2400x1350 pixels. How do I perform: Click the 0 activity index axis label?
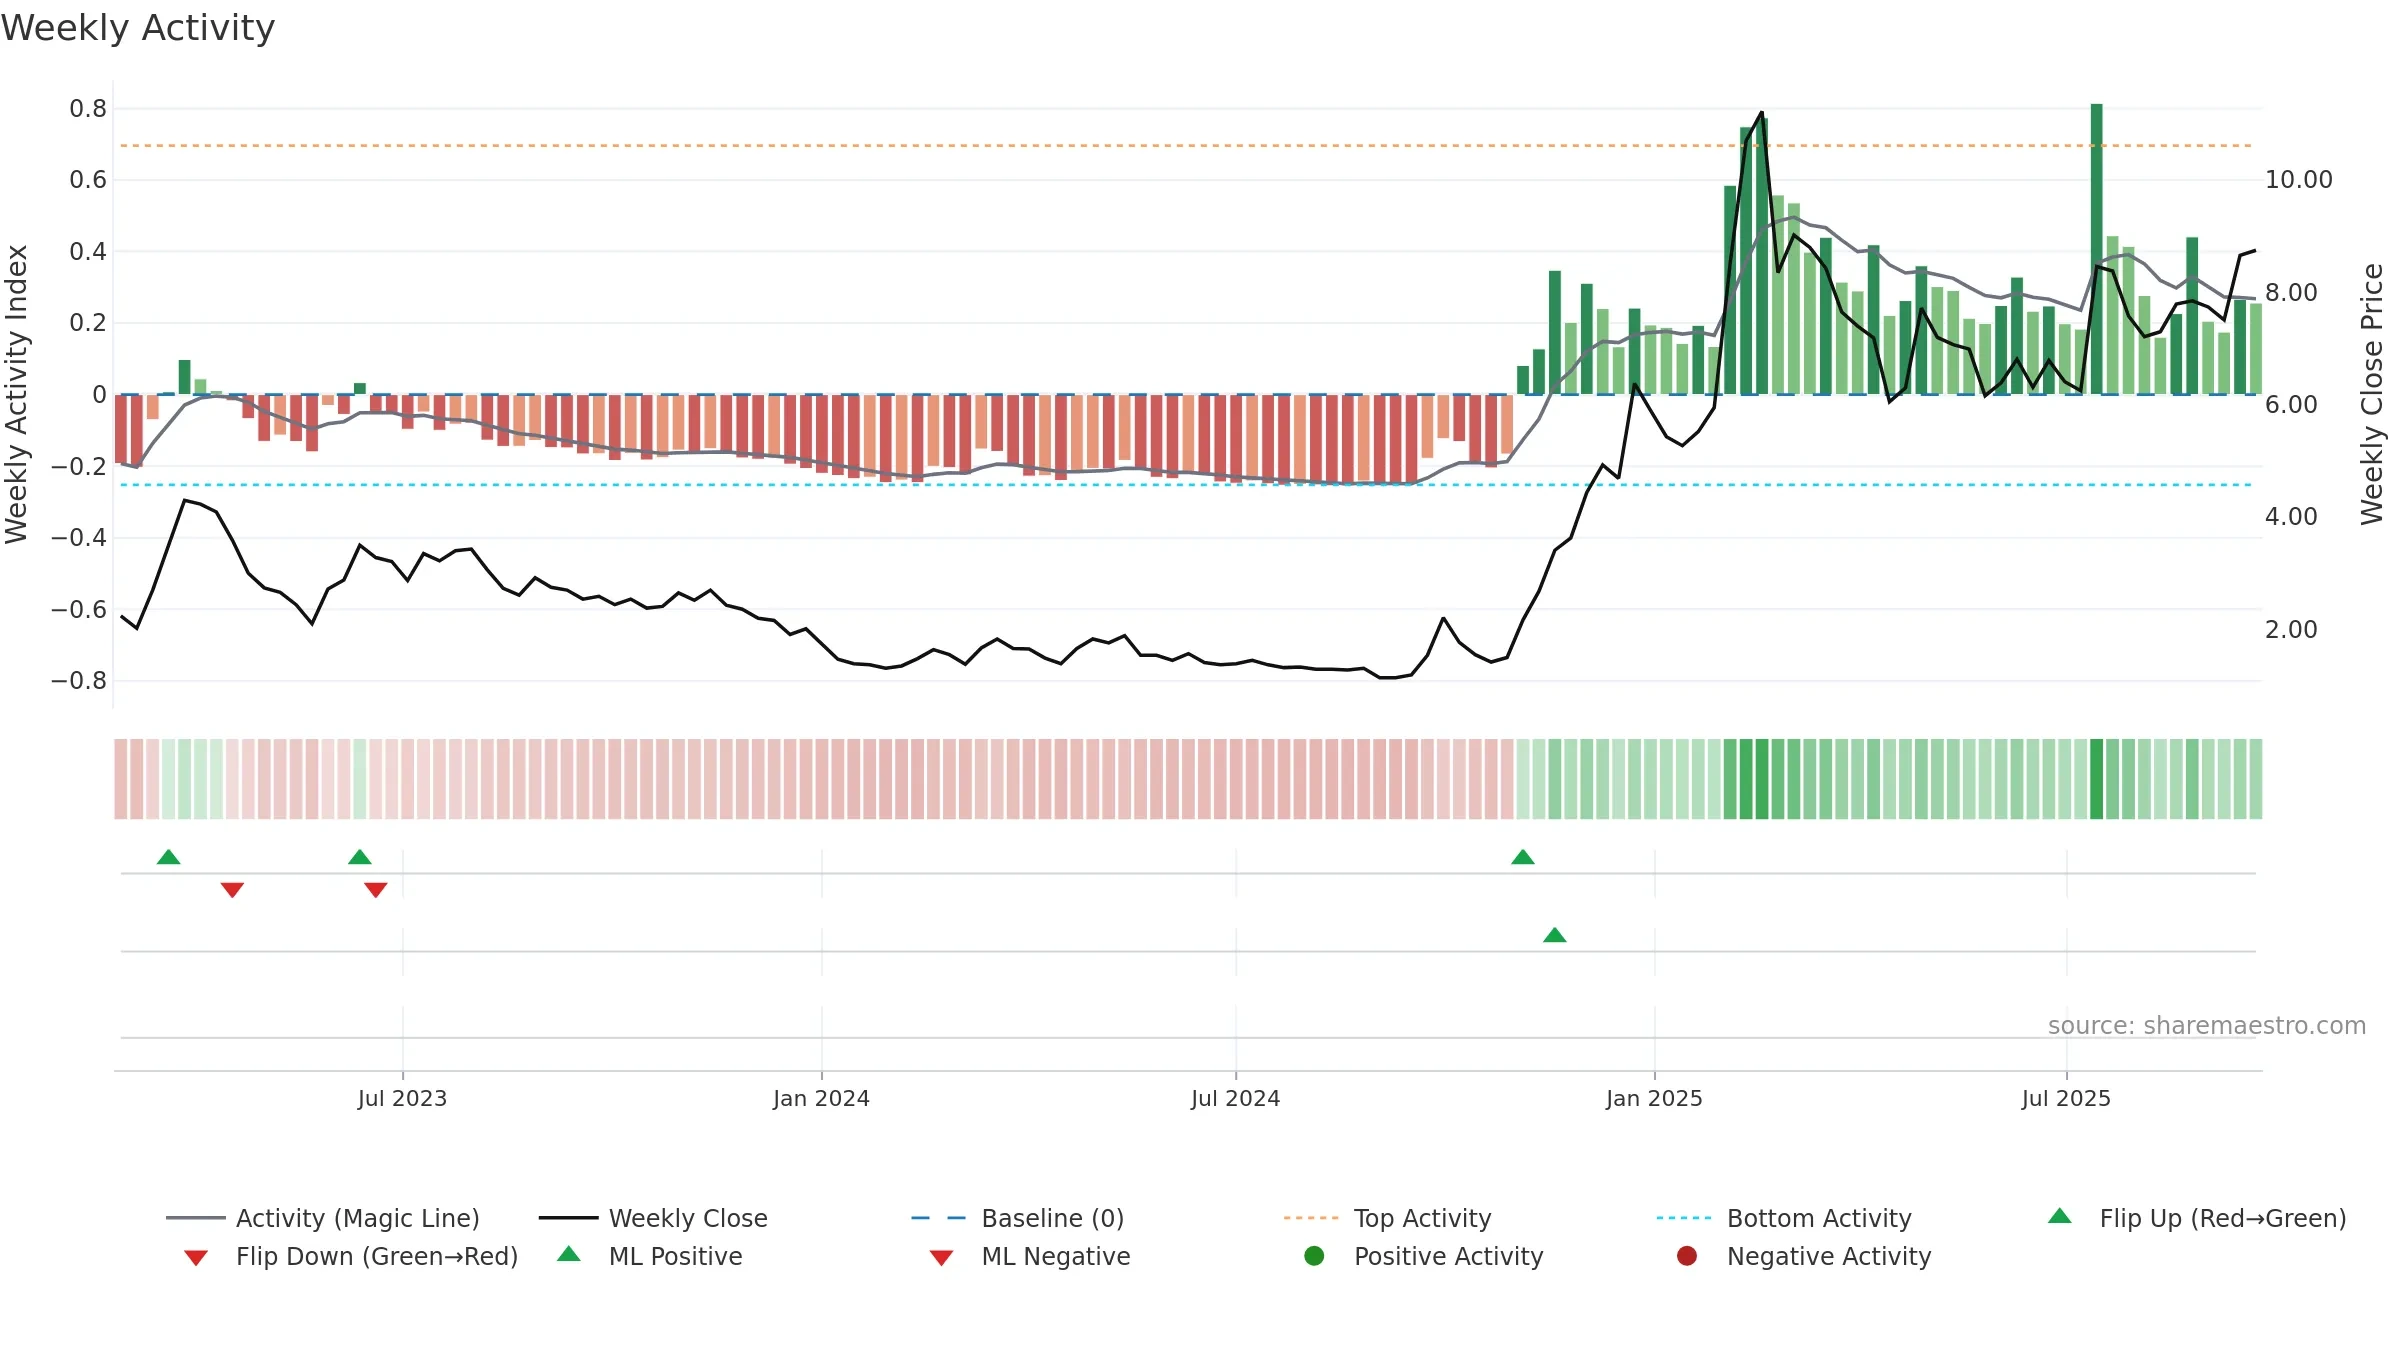[99, 395]
